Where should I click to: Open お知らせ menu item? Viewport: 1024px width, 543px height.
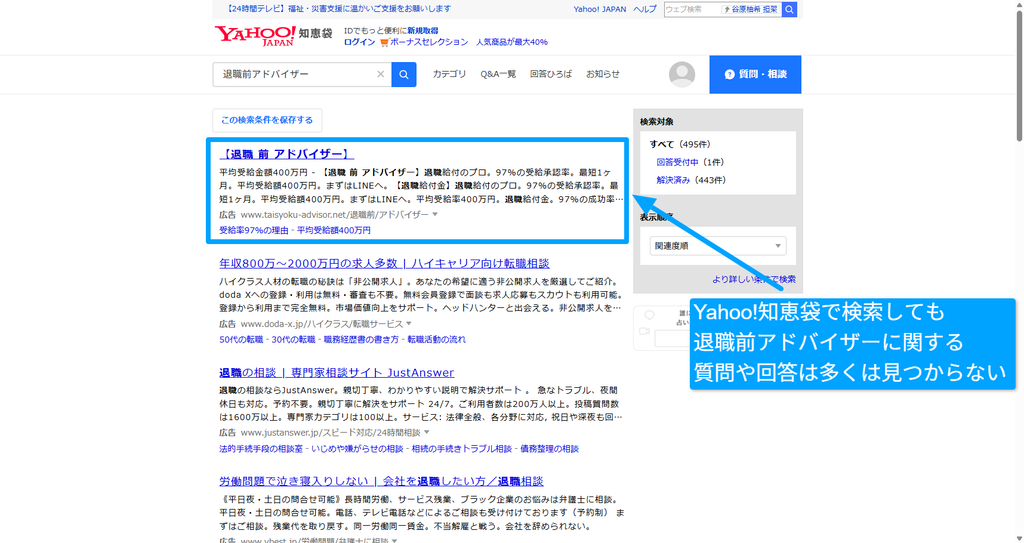point(603,74)
